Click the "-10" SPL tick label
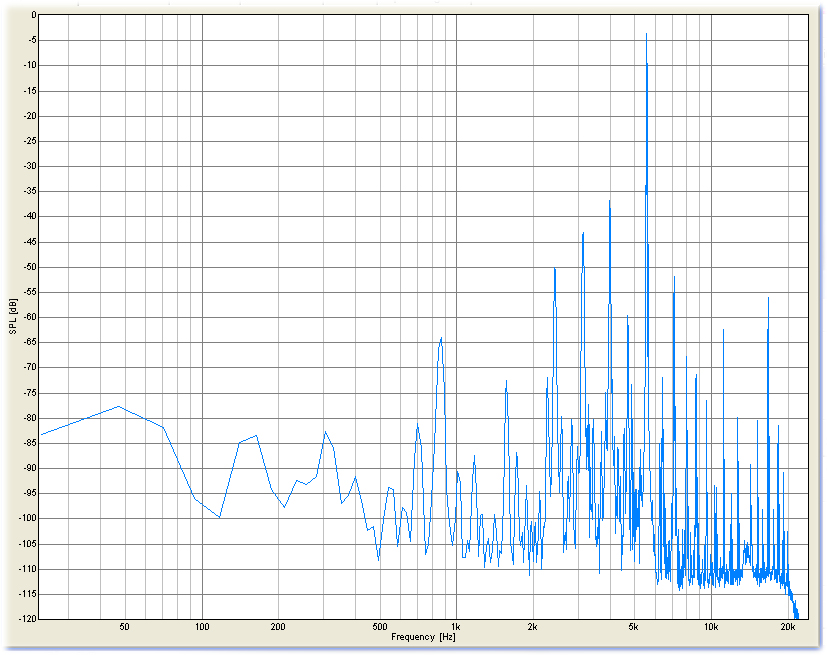827x655 pixels. (29, 65)
